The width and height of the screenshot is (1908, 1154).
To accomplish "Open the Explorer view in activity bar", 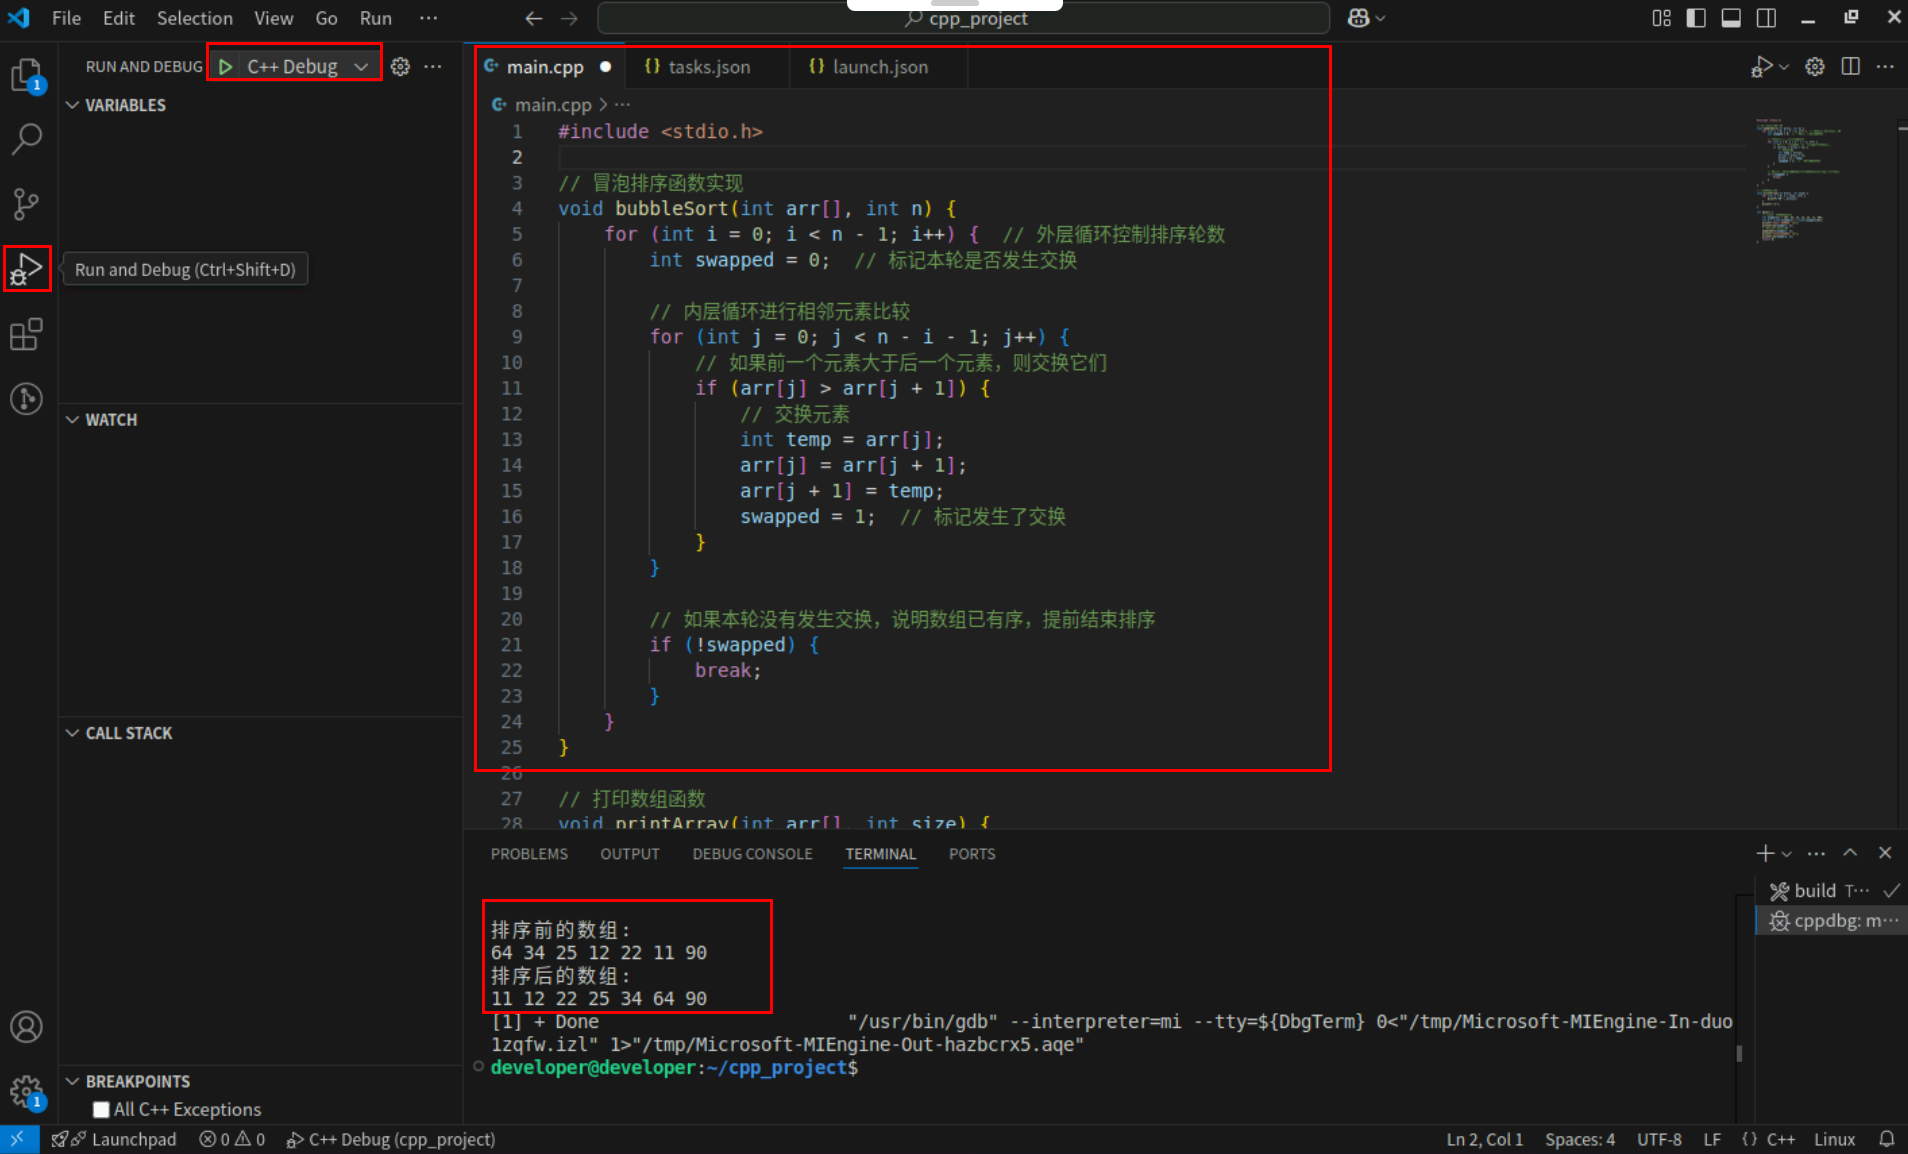I will click(x=27, y=76).
